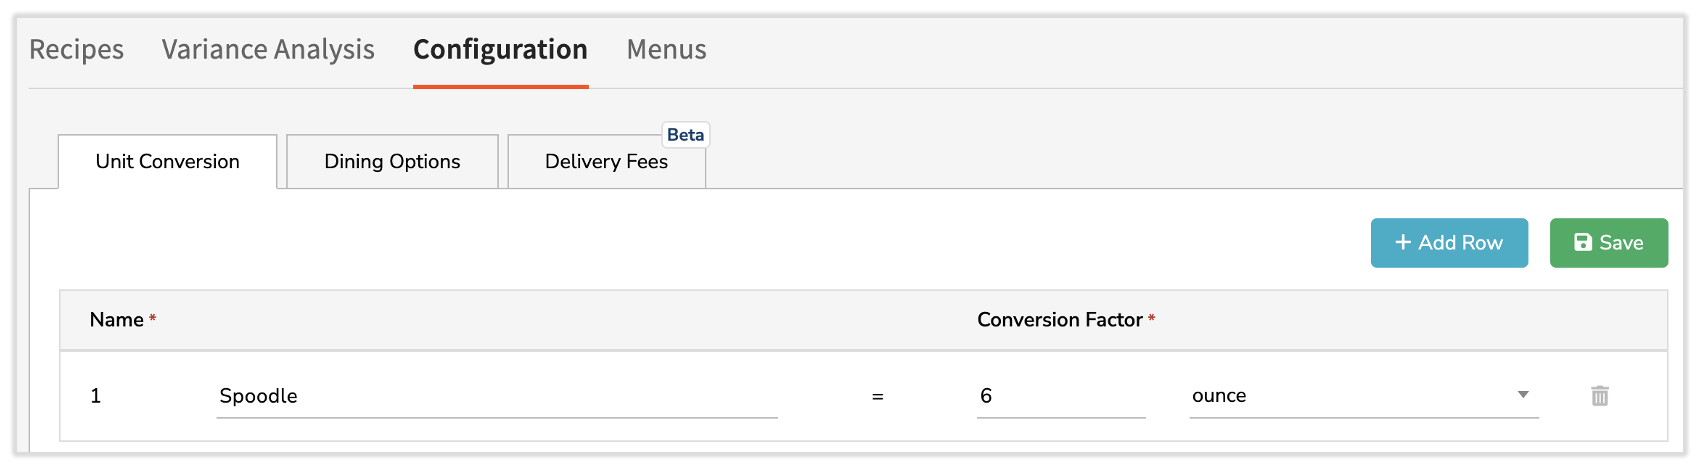Delete the Spoodle row with trash icon
1700x470 pixels.
1599,396
